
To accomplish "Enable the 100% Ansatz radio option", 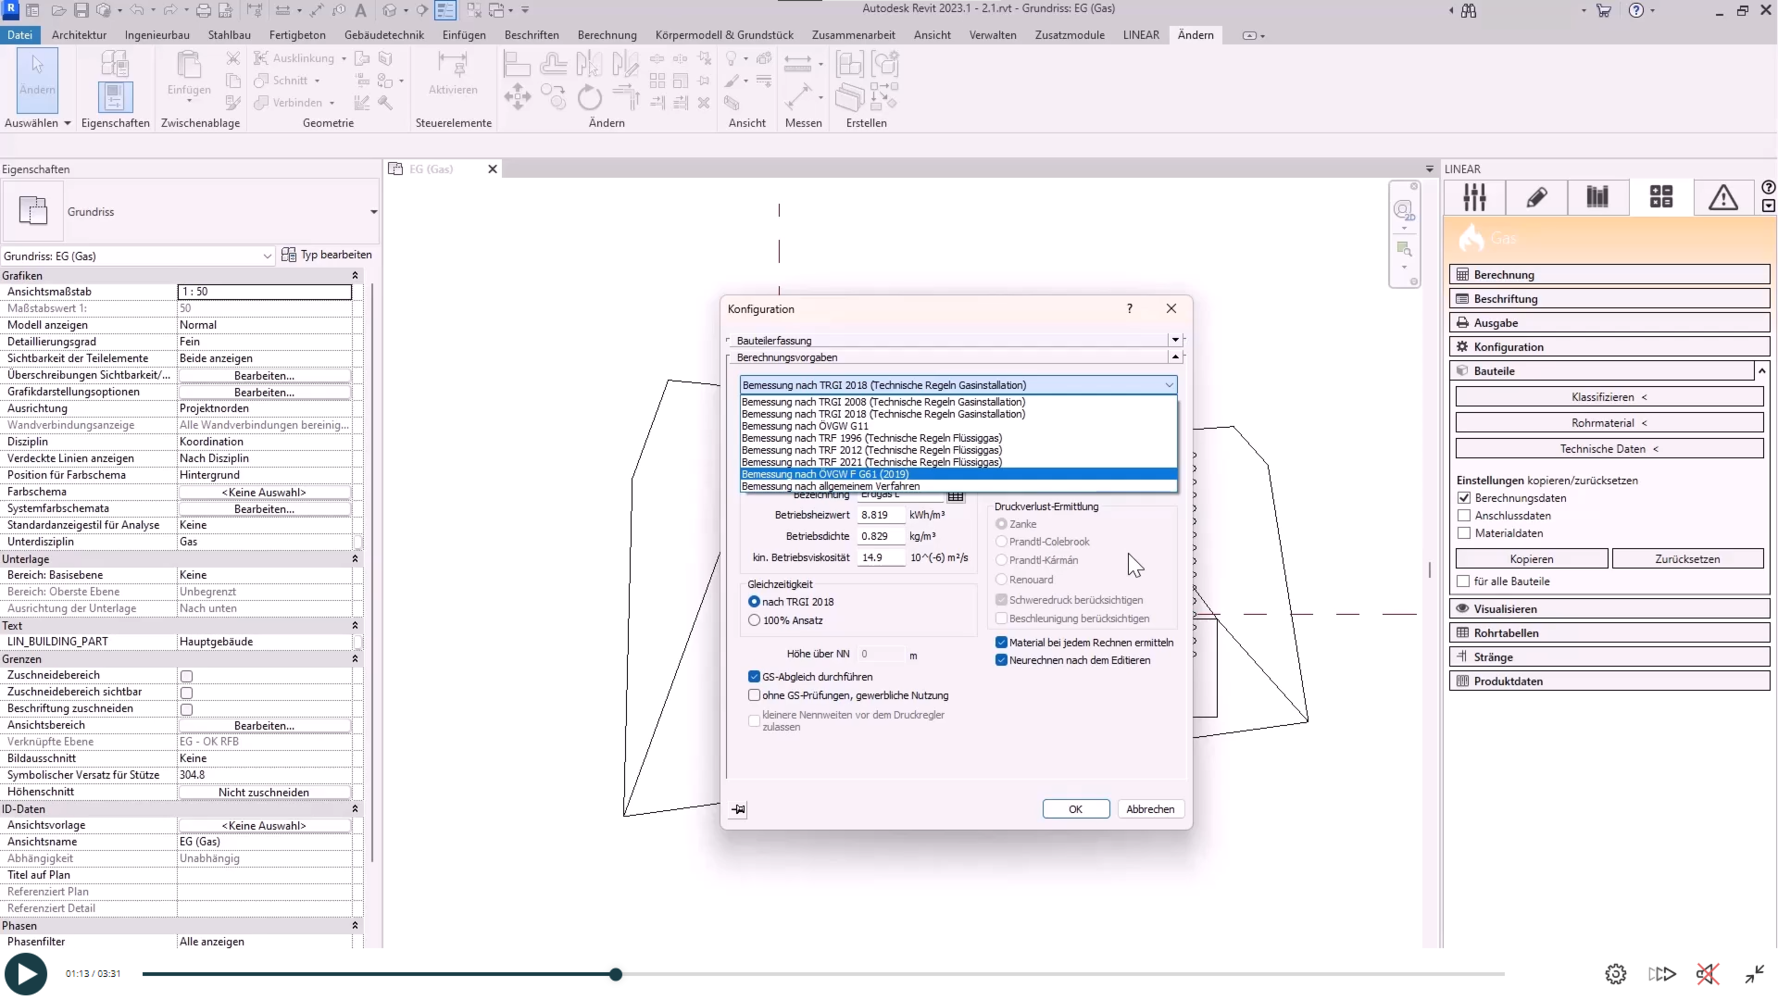I will 754,620.
